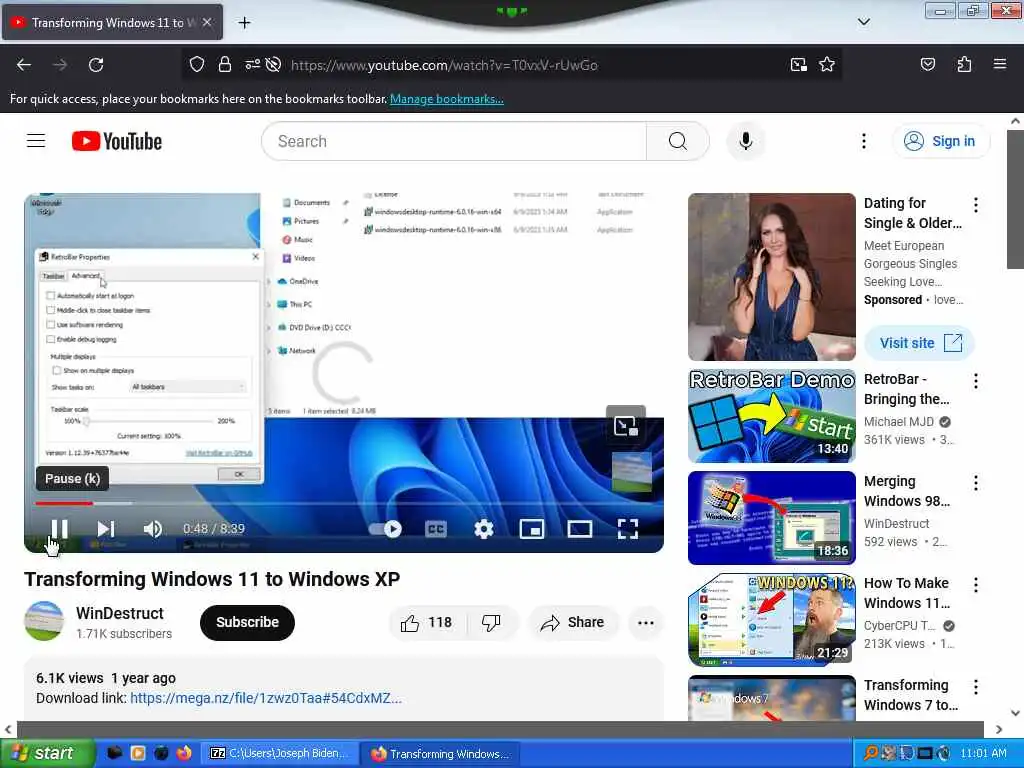Close the Transforming Windows 11 tab

(207, 22)
